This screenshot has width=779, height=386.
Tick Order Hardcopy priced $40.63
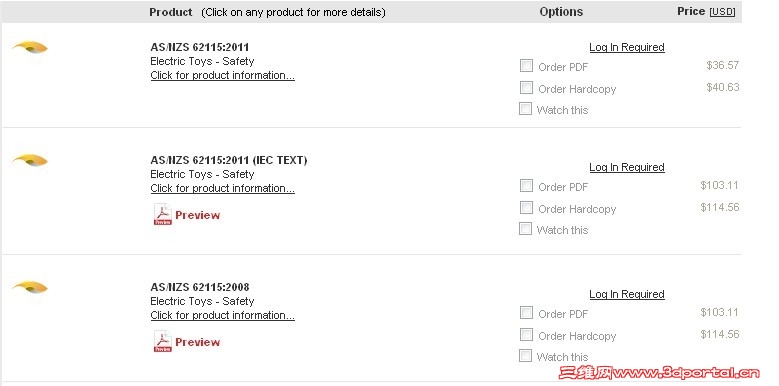tap(526, 87)
